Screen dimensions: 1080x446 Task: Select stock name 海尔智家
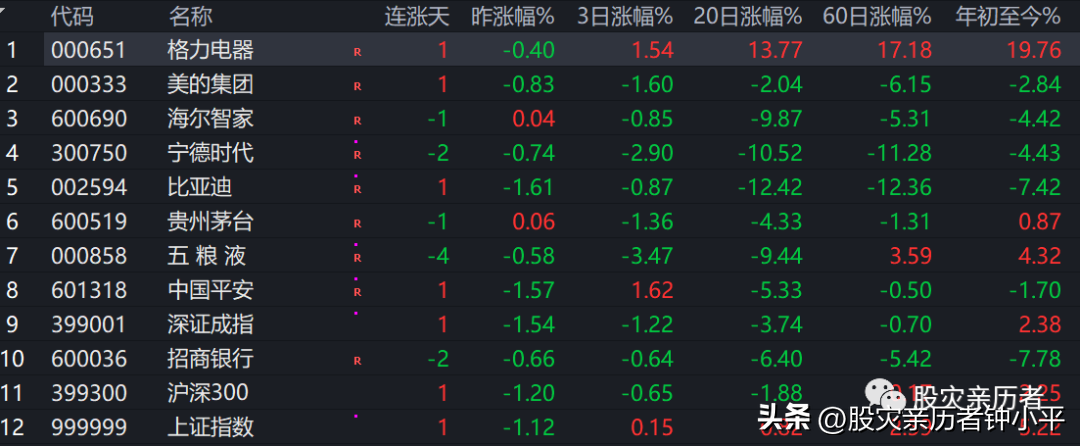(211, 119)
